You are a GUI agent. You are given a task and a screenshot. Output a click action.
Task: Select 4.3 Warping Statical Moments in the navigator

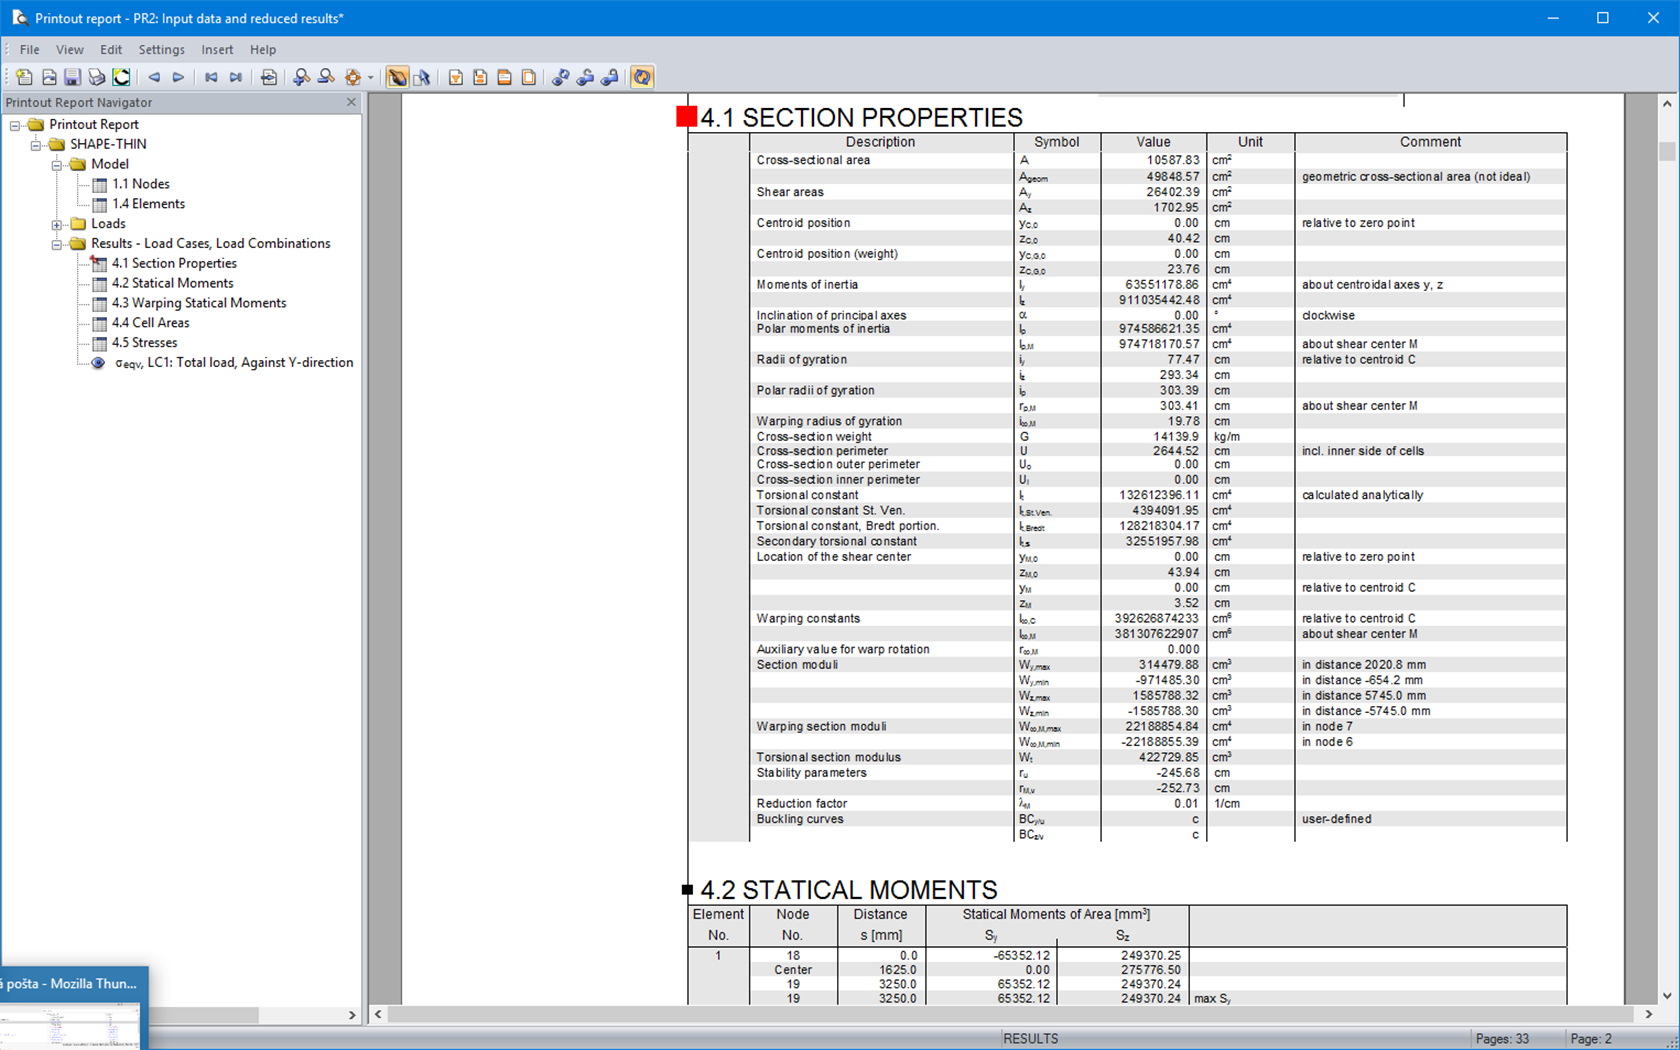point(199,303)
